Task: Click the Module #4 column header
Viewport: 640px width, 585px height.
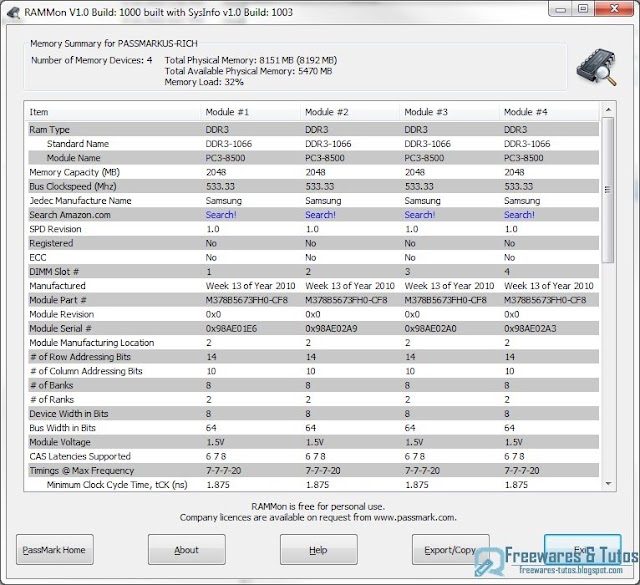Action: click(549, 112)
